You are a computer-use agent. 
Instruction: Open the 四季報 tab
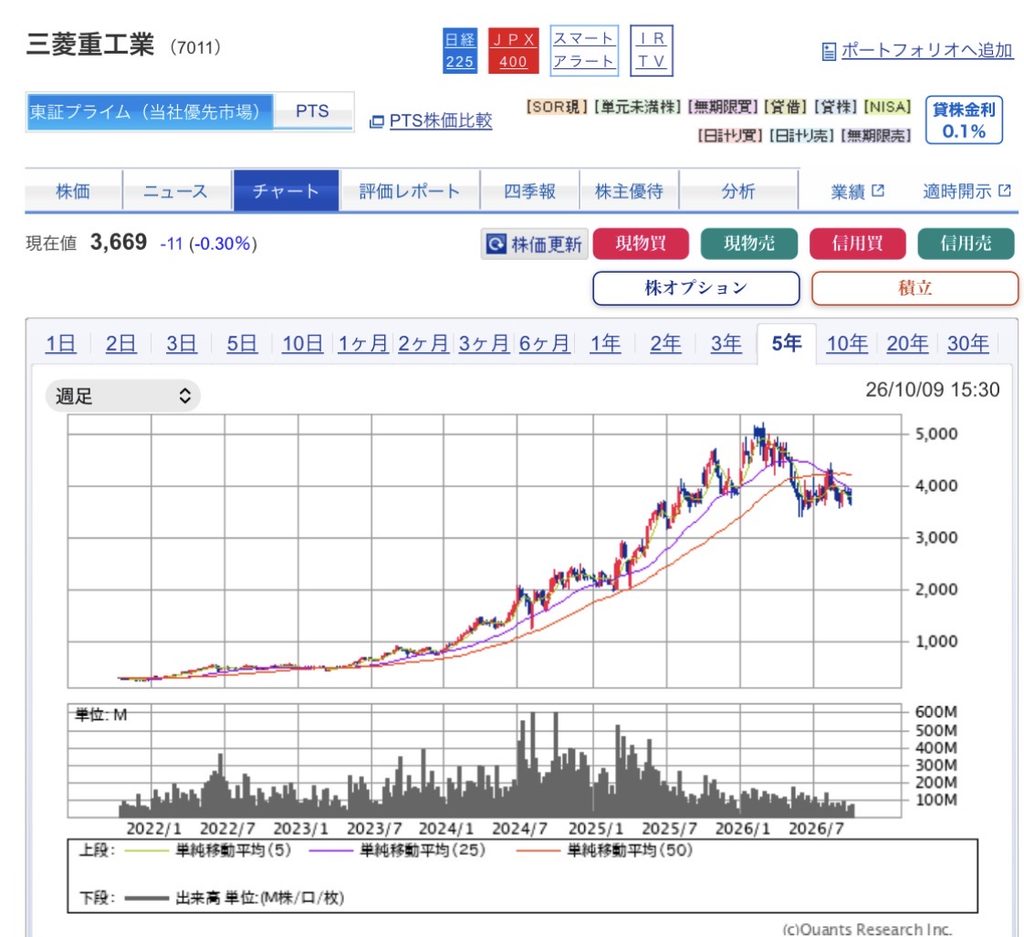tap(530, 191)
